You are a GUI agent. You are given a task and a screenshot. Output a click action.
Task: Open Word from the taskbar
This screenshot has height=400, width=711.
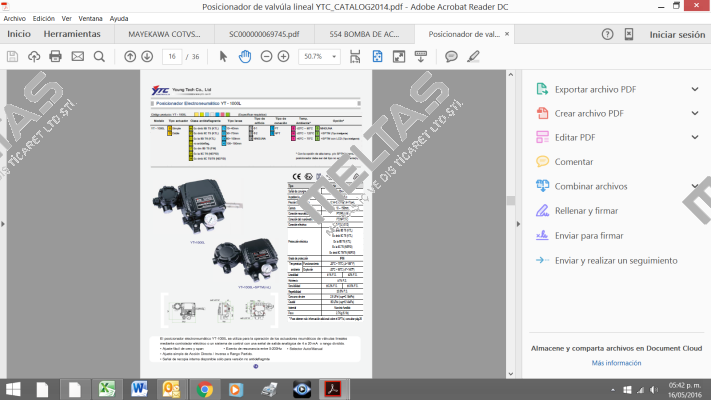click(139, 390)
